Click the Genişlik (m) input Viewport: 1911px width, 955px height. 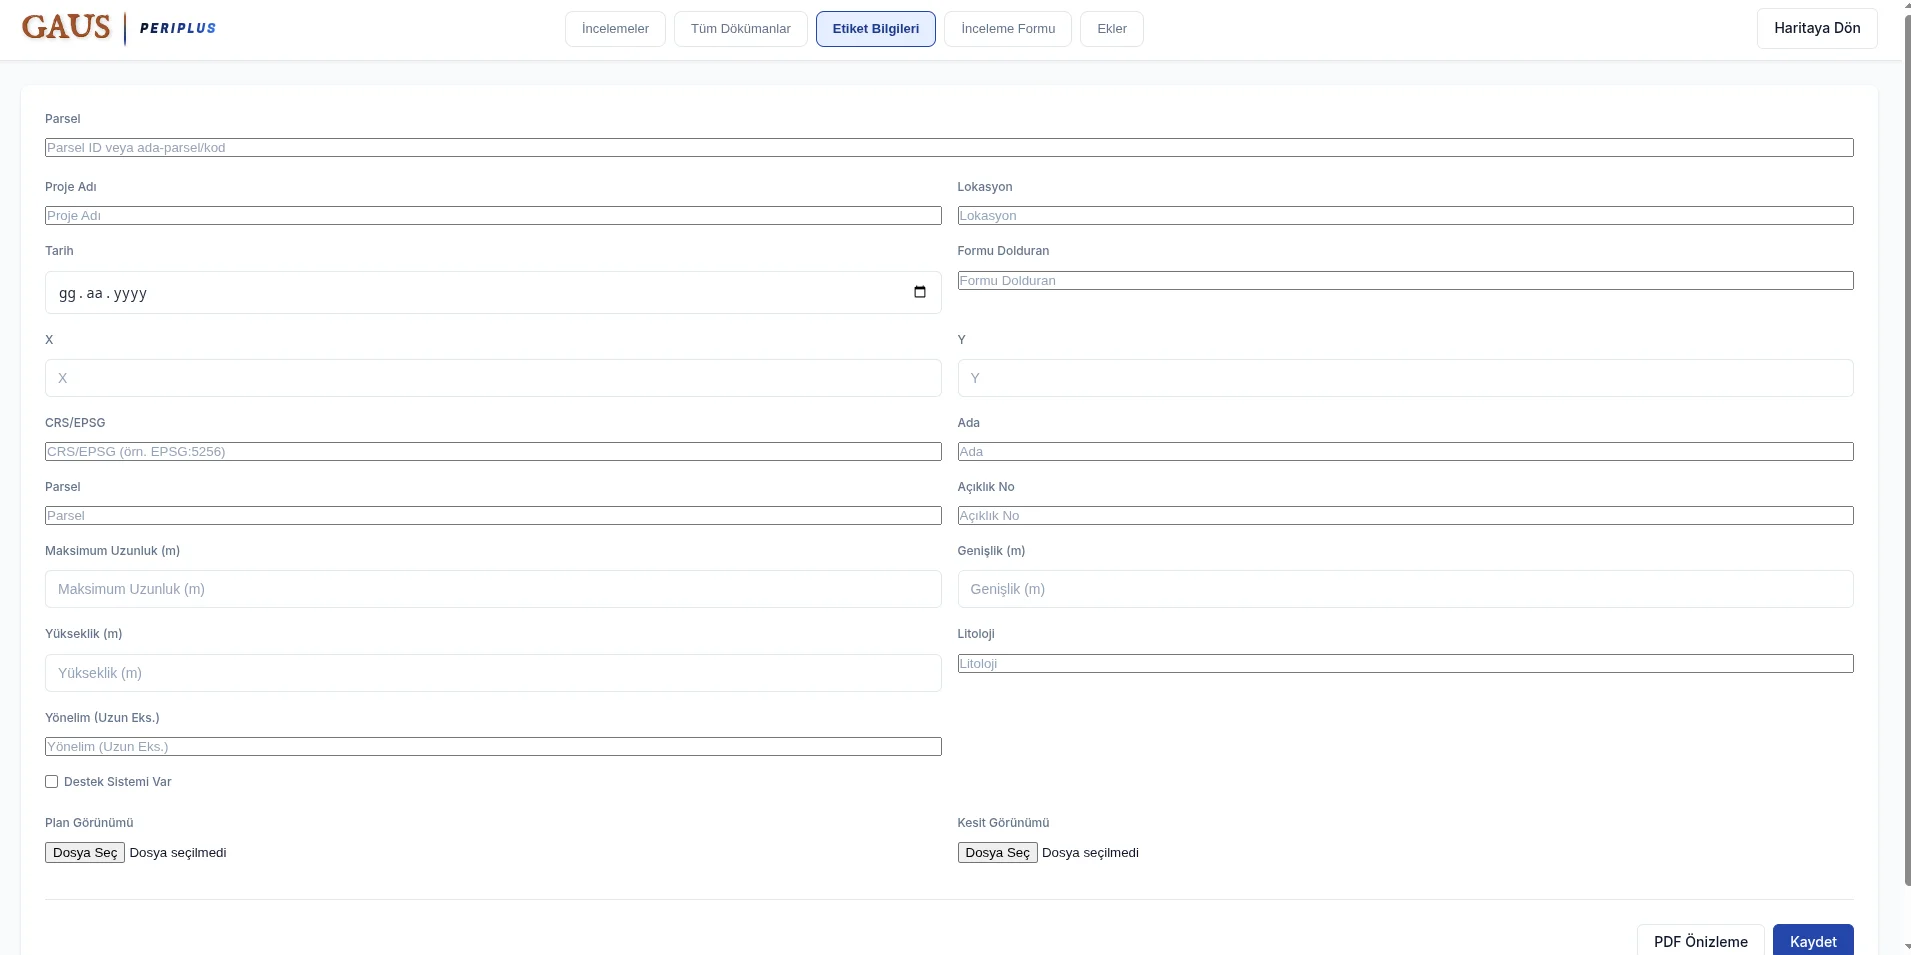(1405, 589)
